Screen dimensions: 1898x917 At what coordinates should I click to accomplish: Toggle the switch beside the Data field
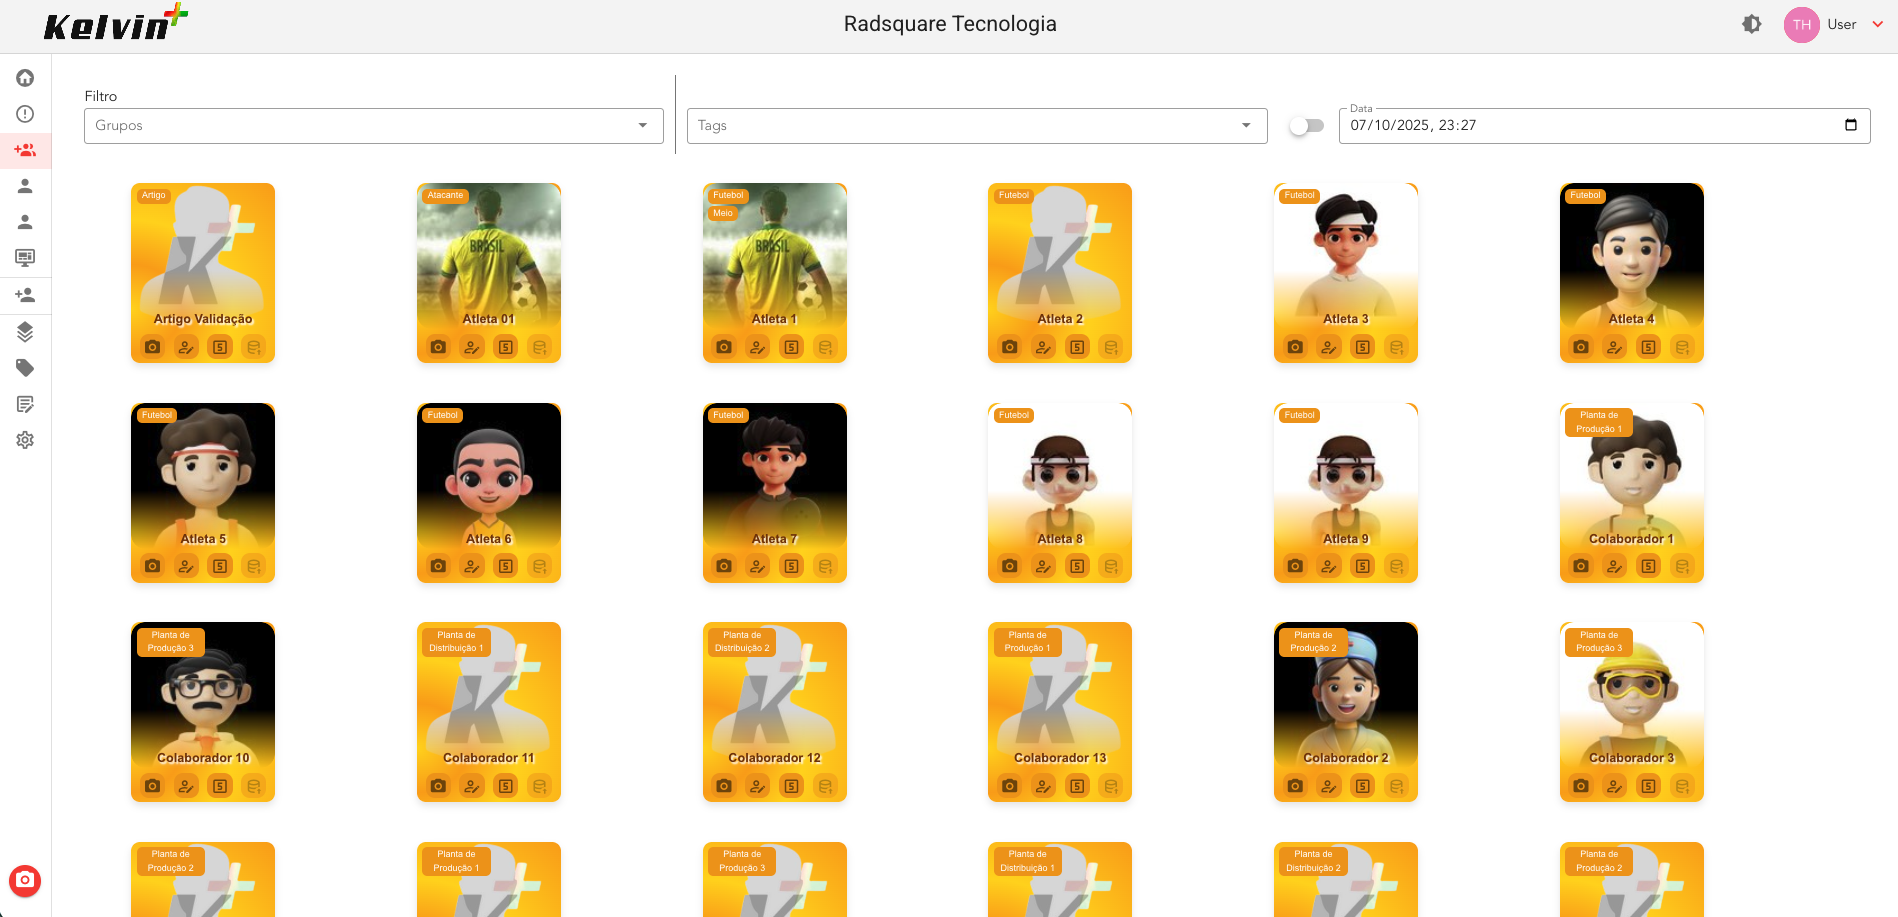1306,126
